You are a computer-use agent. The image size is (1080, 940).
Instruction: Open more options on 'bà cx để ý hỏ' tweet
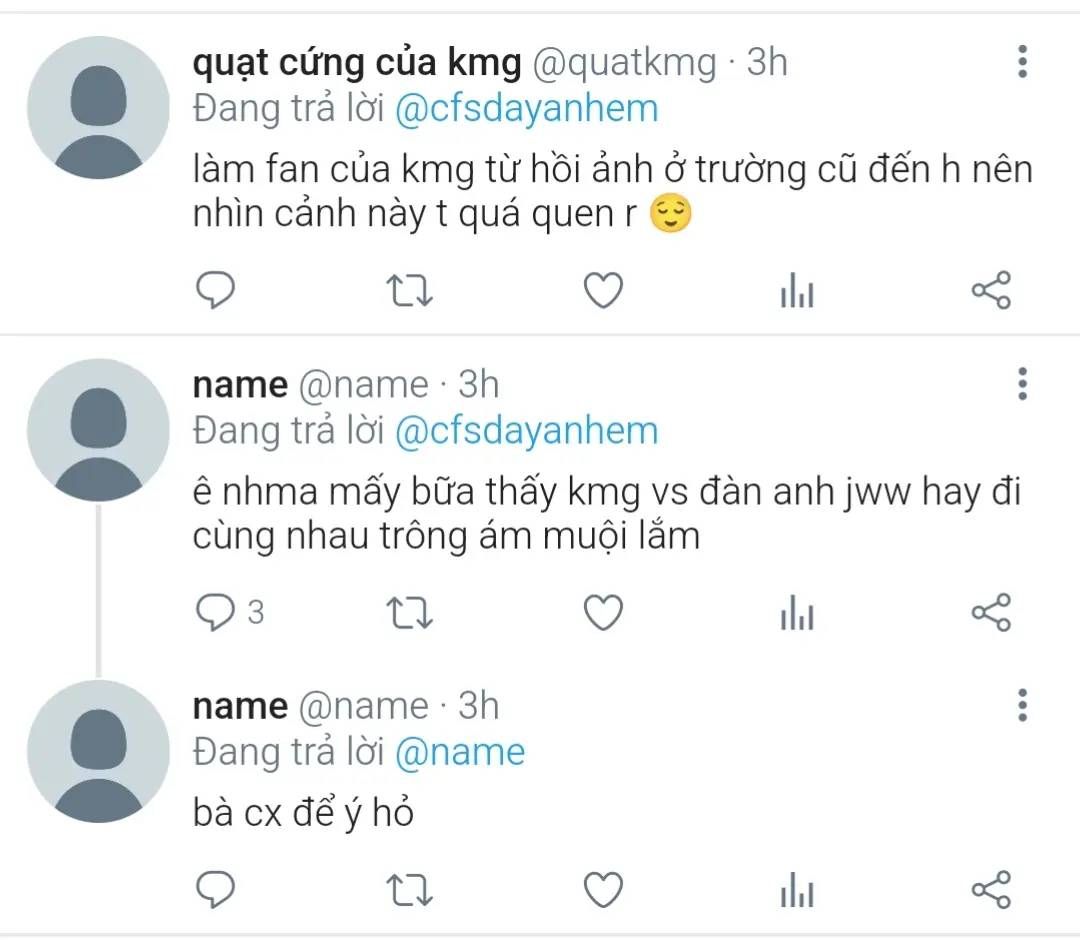[1022, 705]
